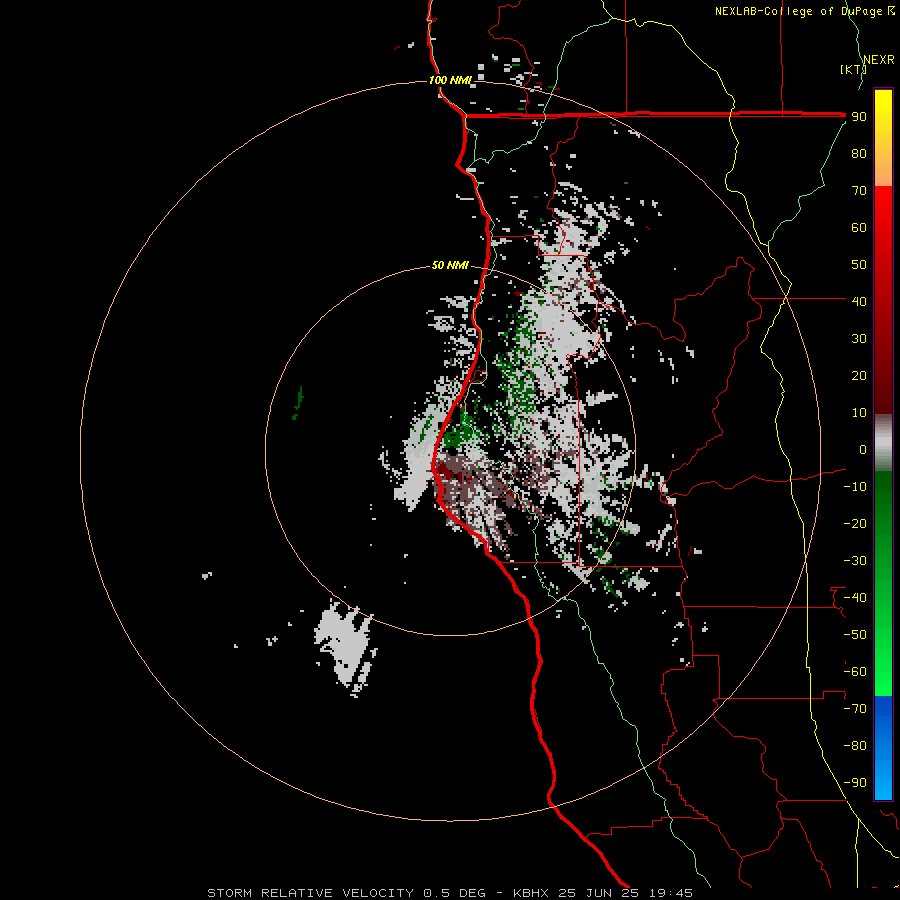Click the -70 value on the velocity scale
Screen dimensions: 900x900
855,709
